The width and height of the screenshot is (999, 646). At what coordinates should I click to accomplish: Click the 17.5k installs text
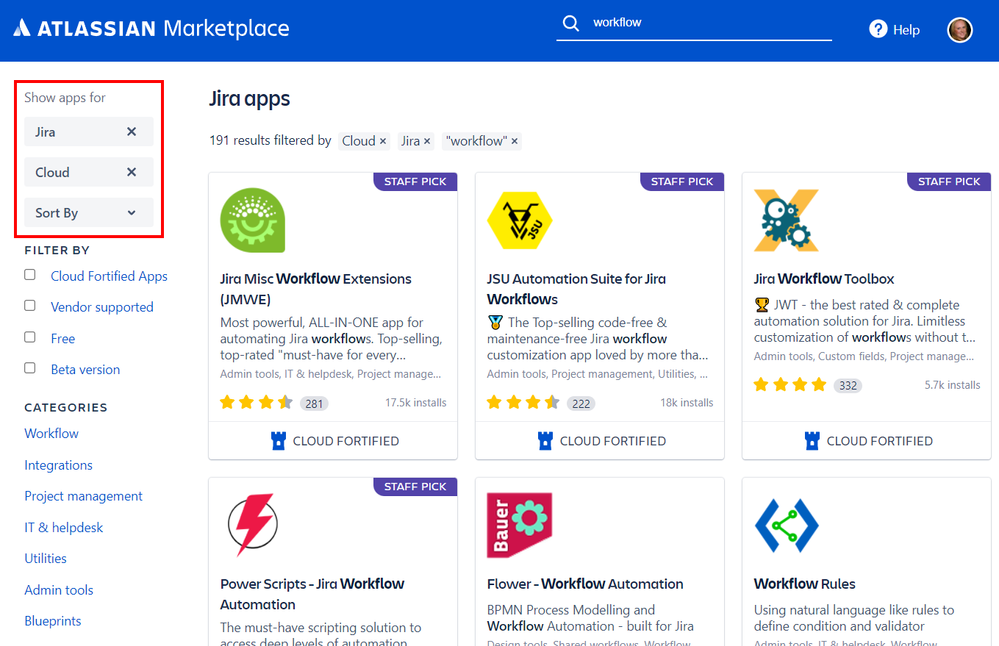coord(416,403)
